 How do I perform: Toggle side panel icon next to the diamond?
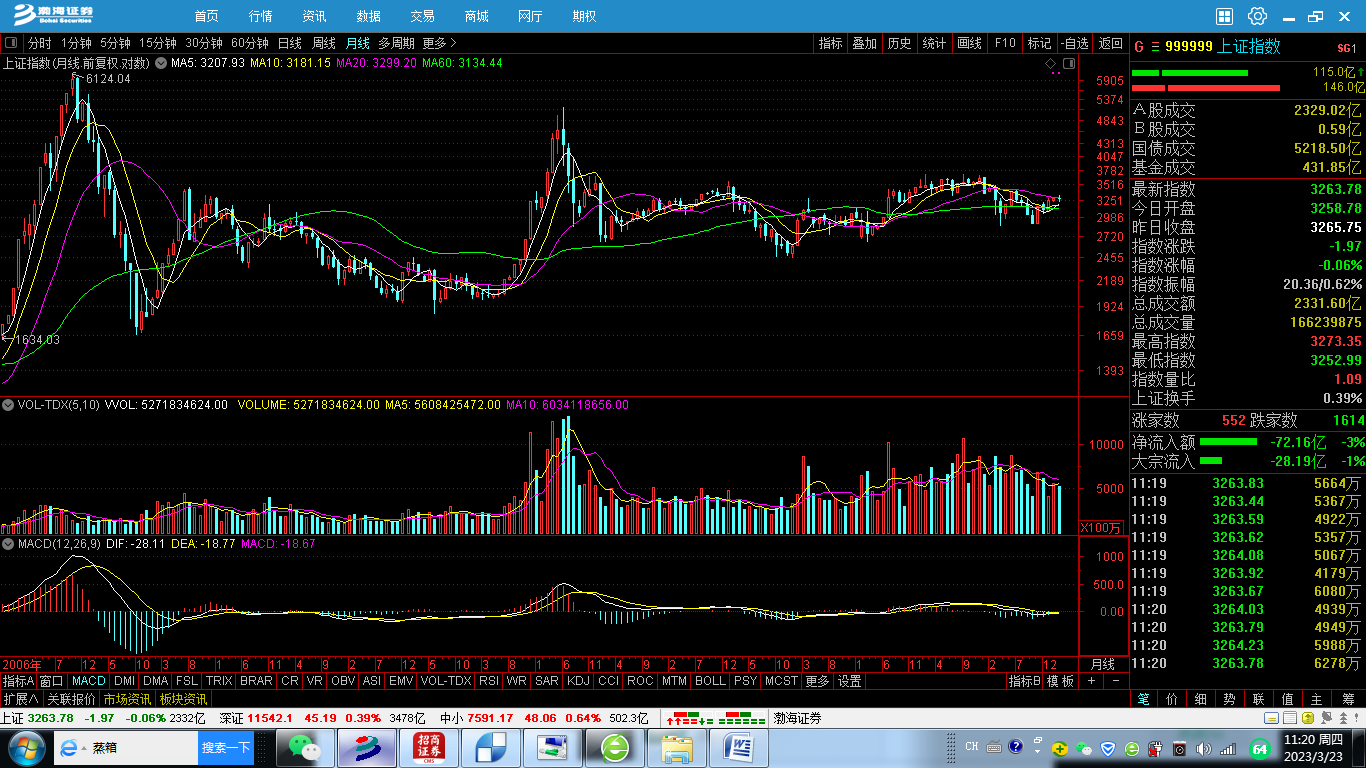click(1069, 63)
